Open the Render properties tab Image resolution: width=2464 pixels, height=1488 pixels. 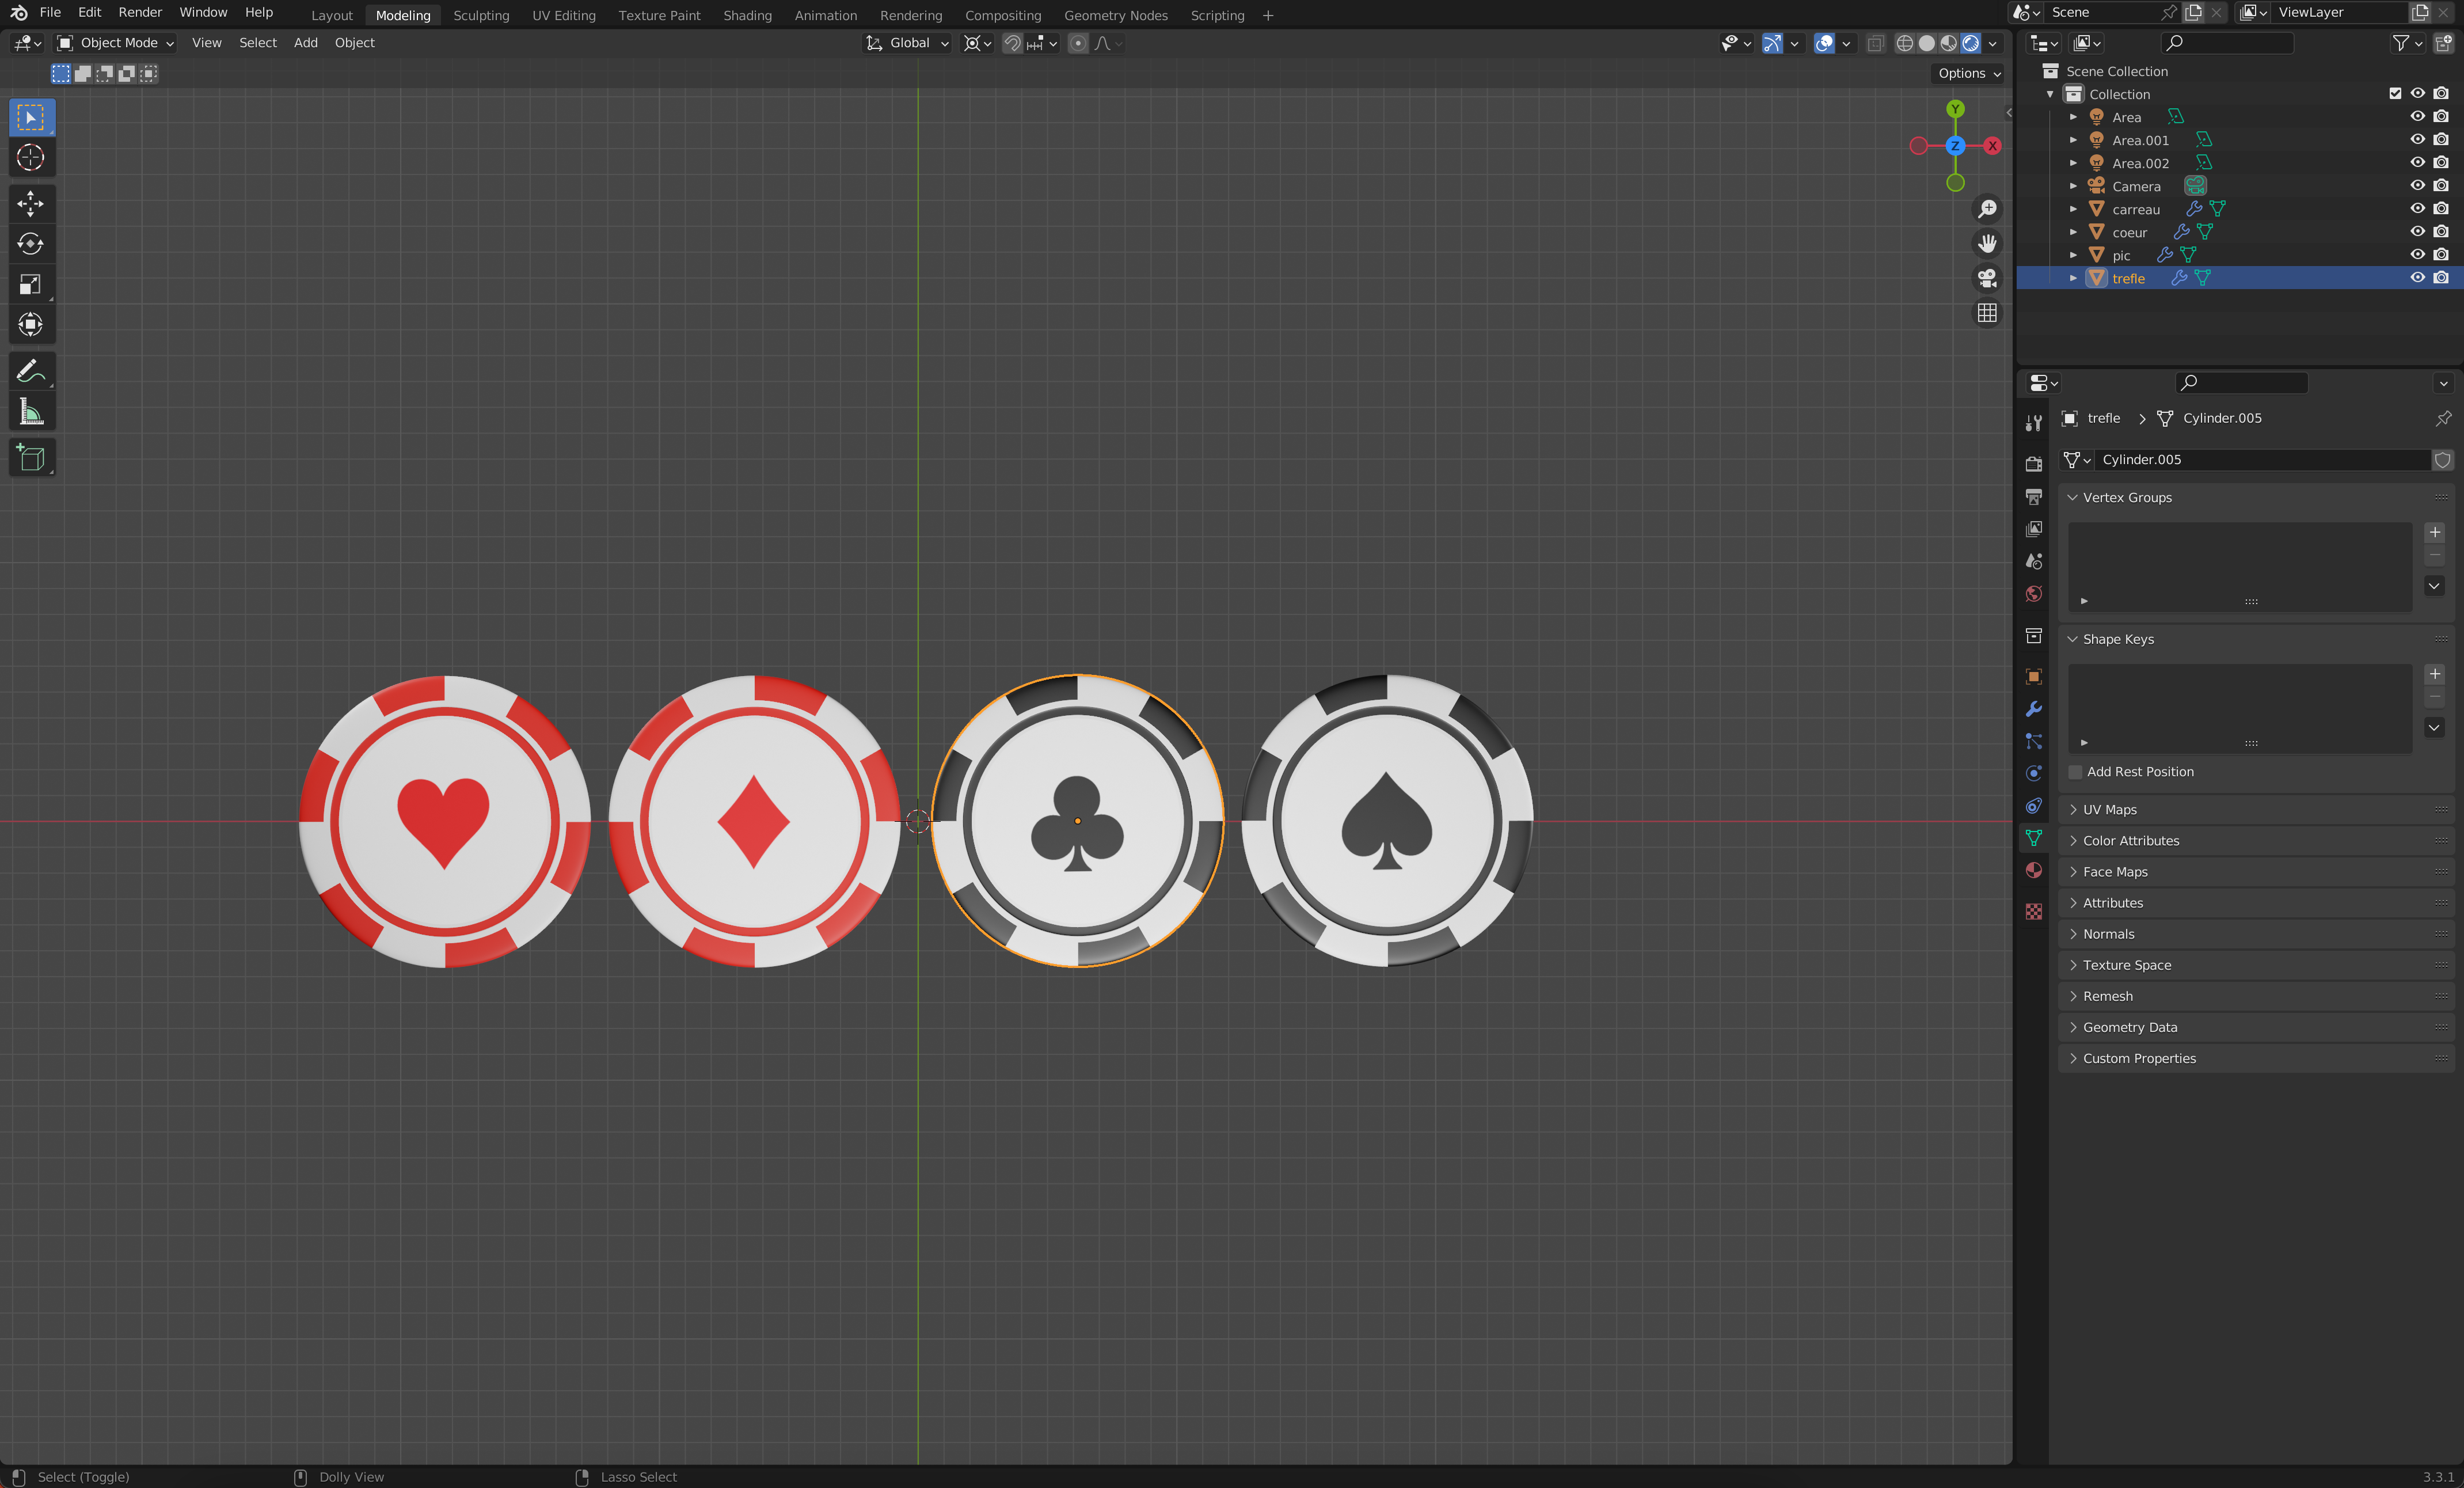pos(2034,464)
